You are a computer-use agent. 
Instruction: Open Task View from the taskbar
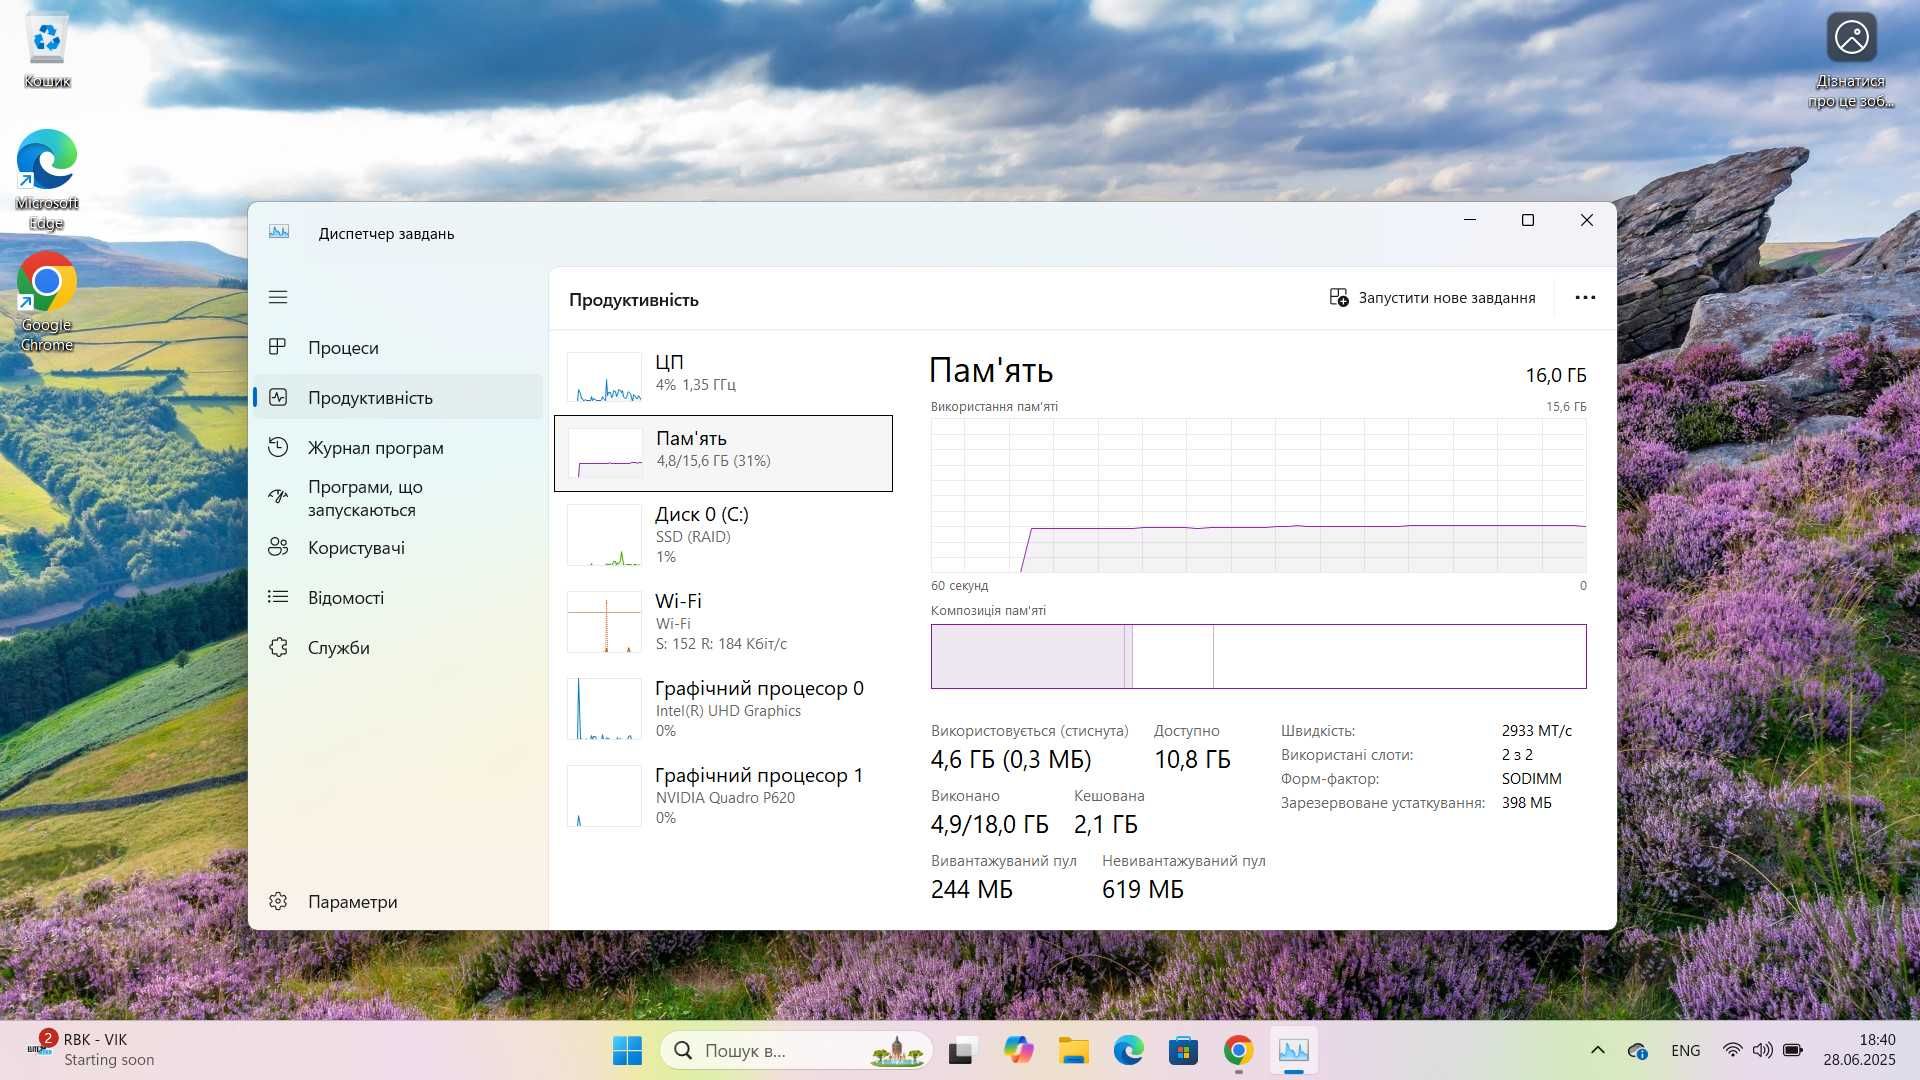point(962,1051)
